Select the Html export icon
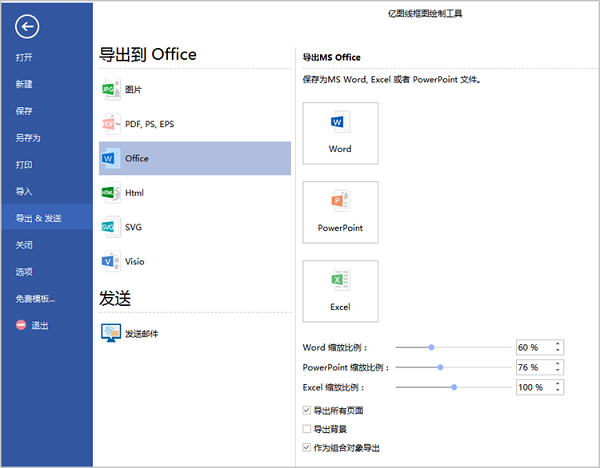Screen dimensions: 600x468 coord(111,192)
